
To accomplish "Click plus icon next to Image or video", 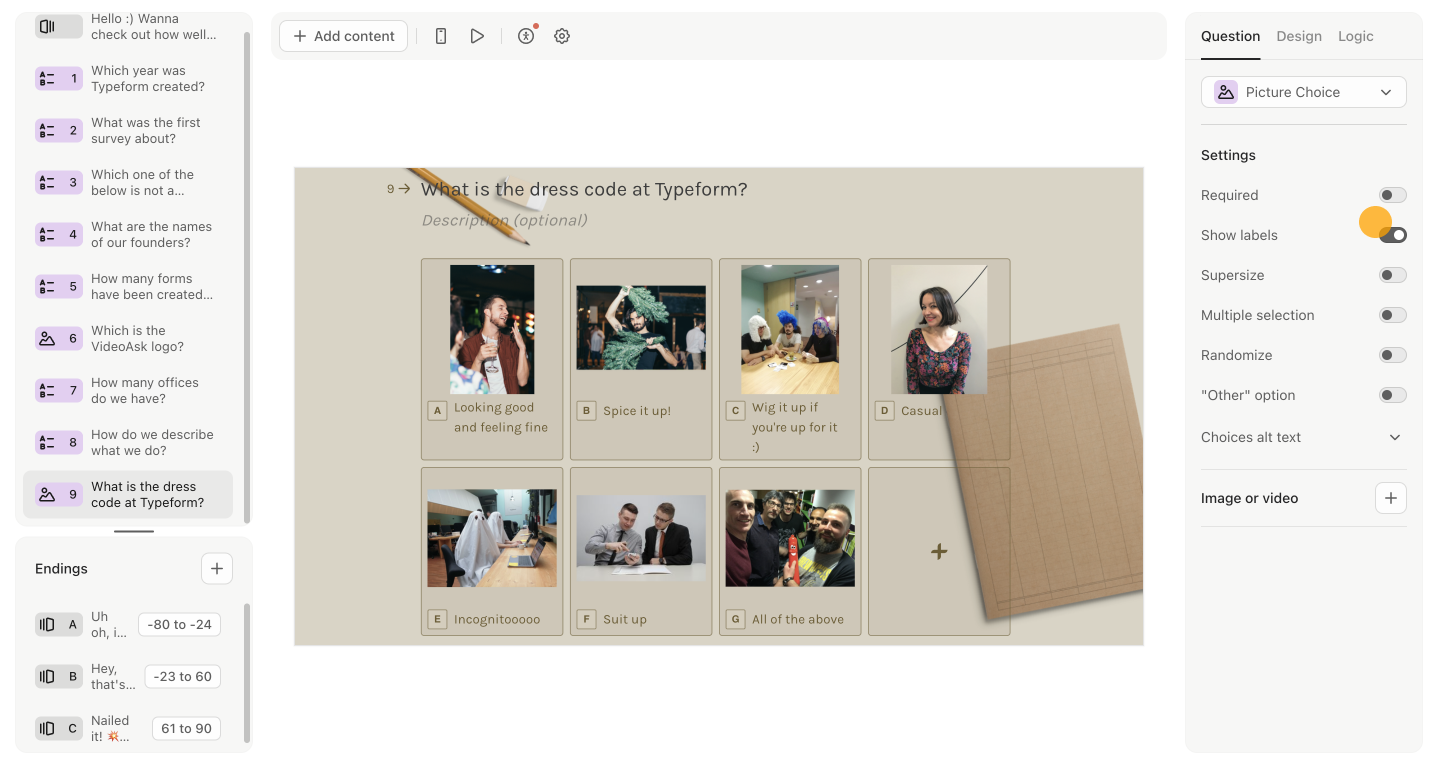I will [1391, 498].
